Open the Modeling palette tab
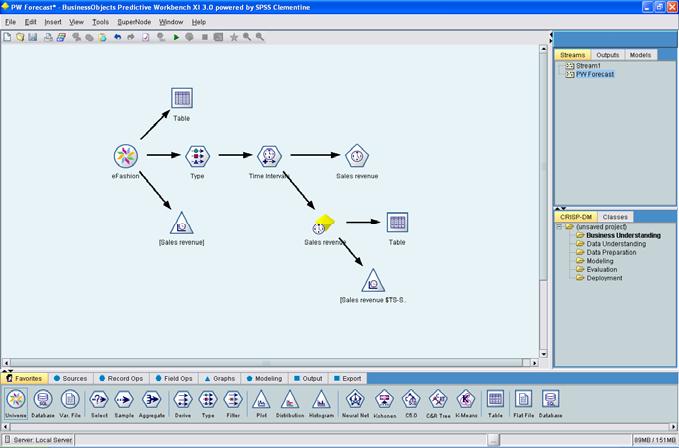Image resolution: width=679 pixels, height=448 pixels. pos(264,378)
